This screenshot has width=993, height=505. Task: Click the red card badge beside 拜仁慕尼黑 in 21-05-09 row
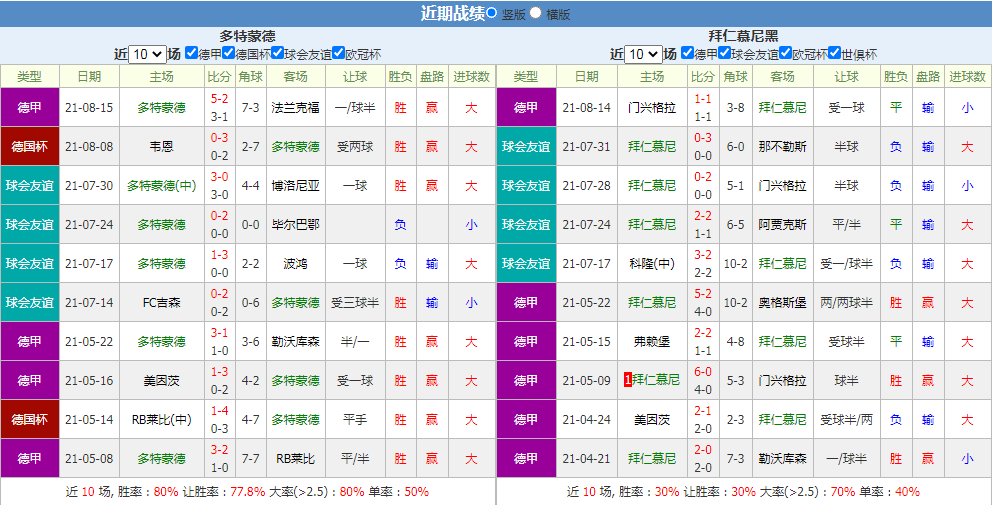coord(628,380)
